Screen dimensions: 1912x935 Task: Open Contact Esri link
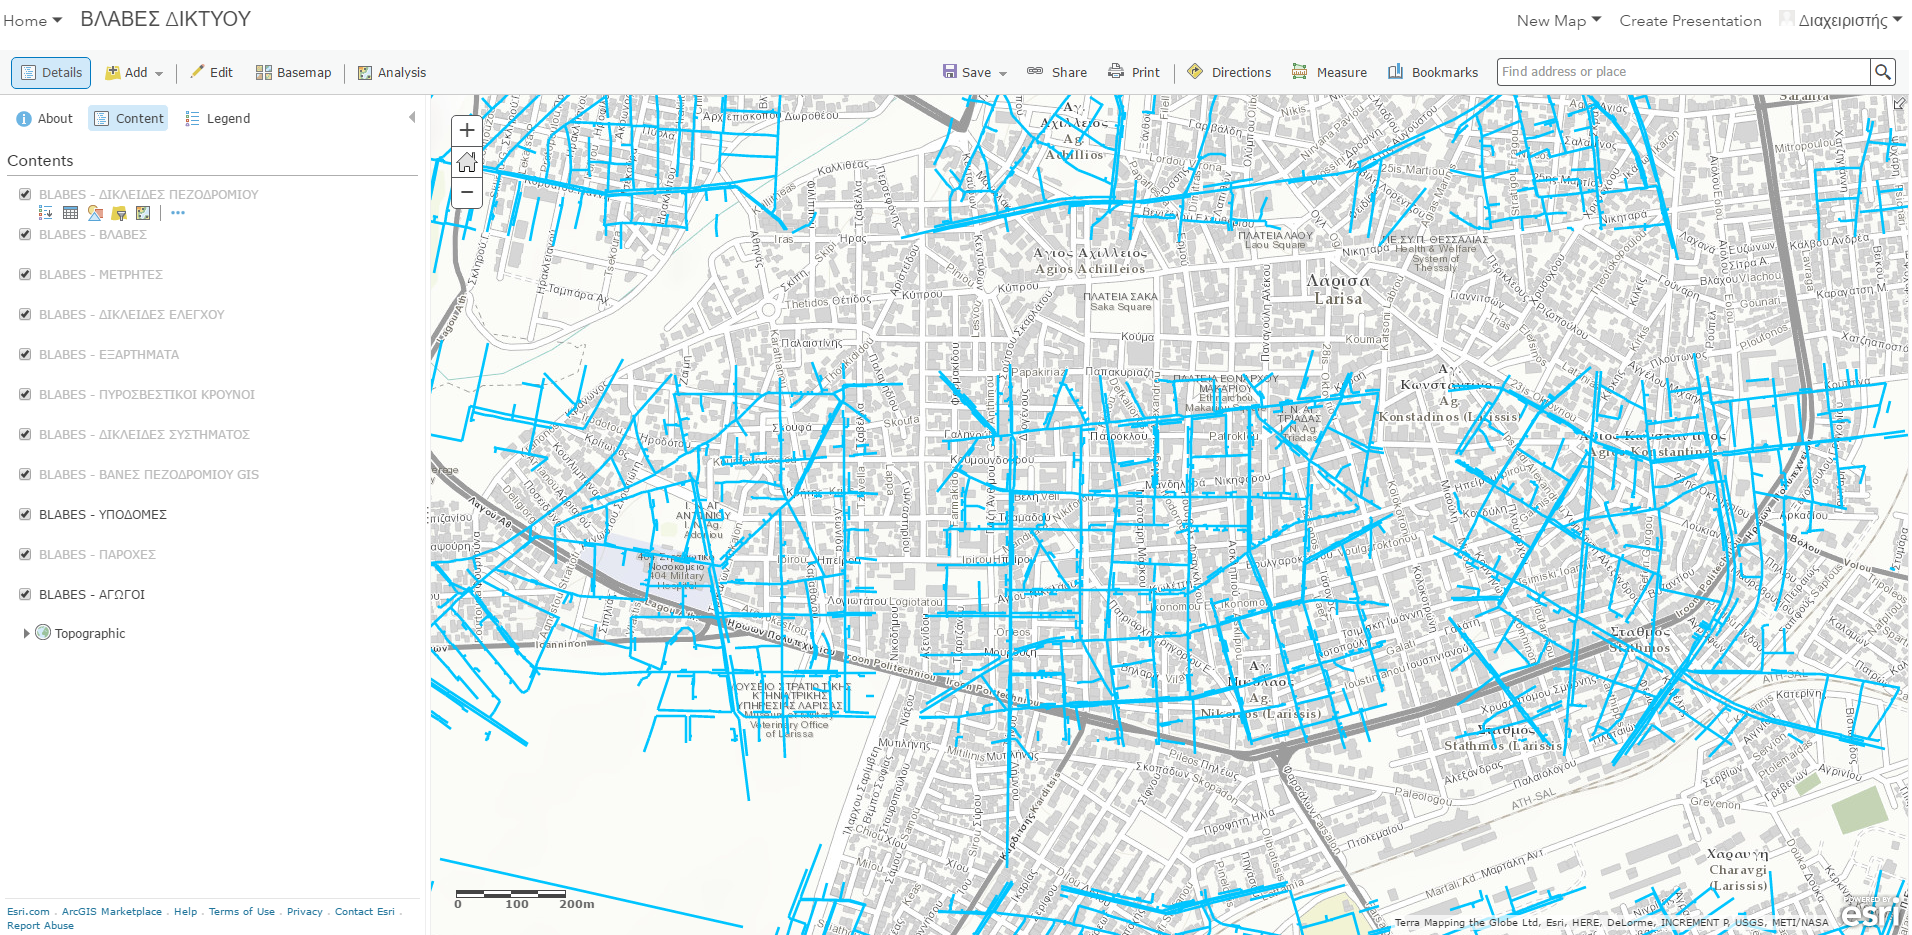365,911
